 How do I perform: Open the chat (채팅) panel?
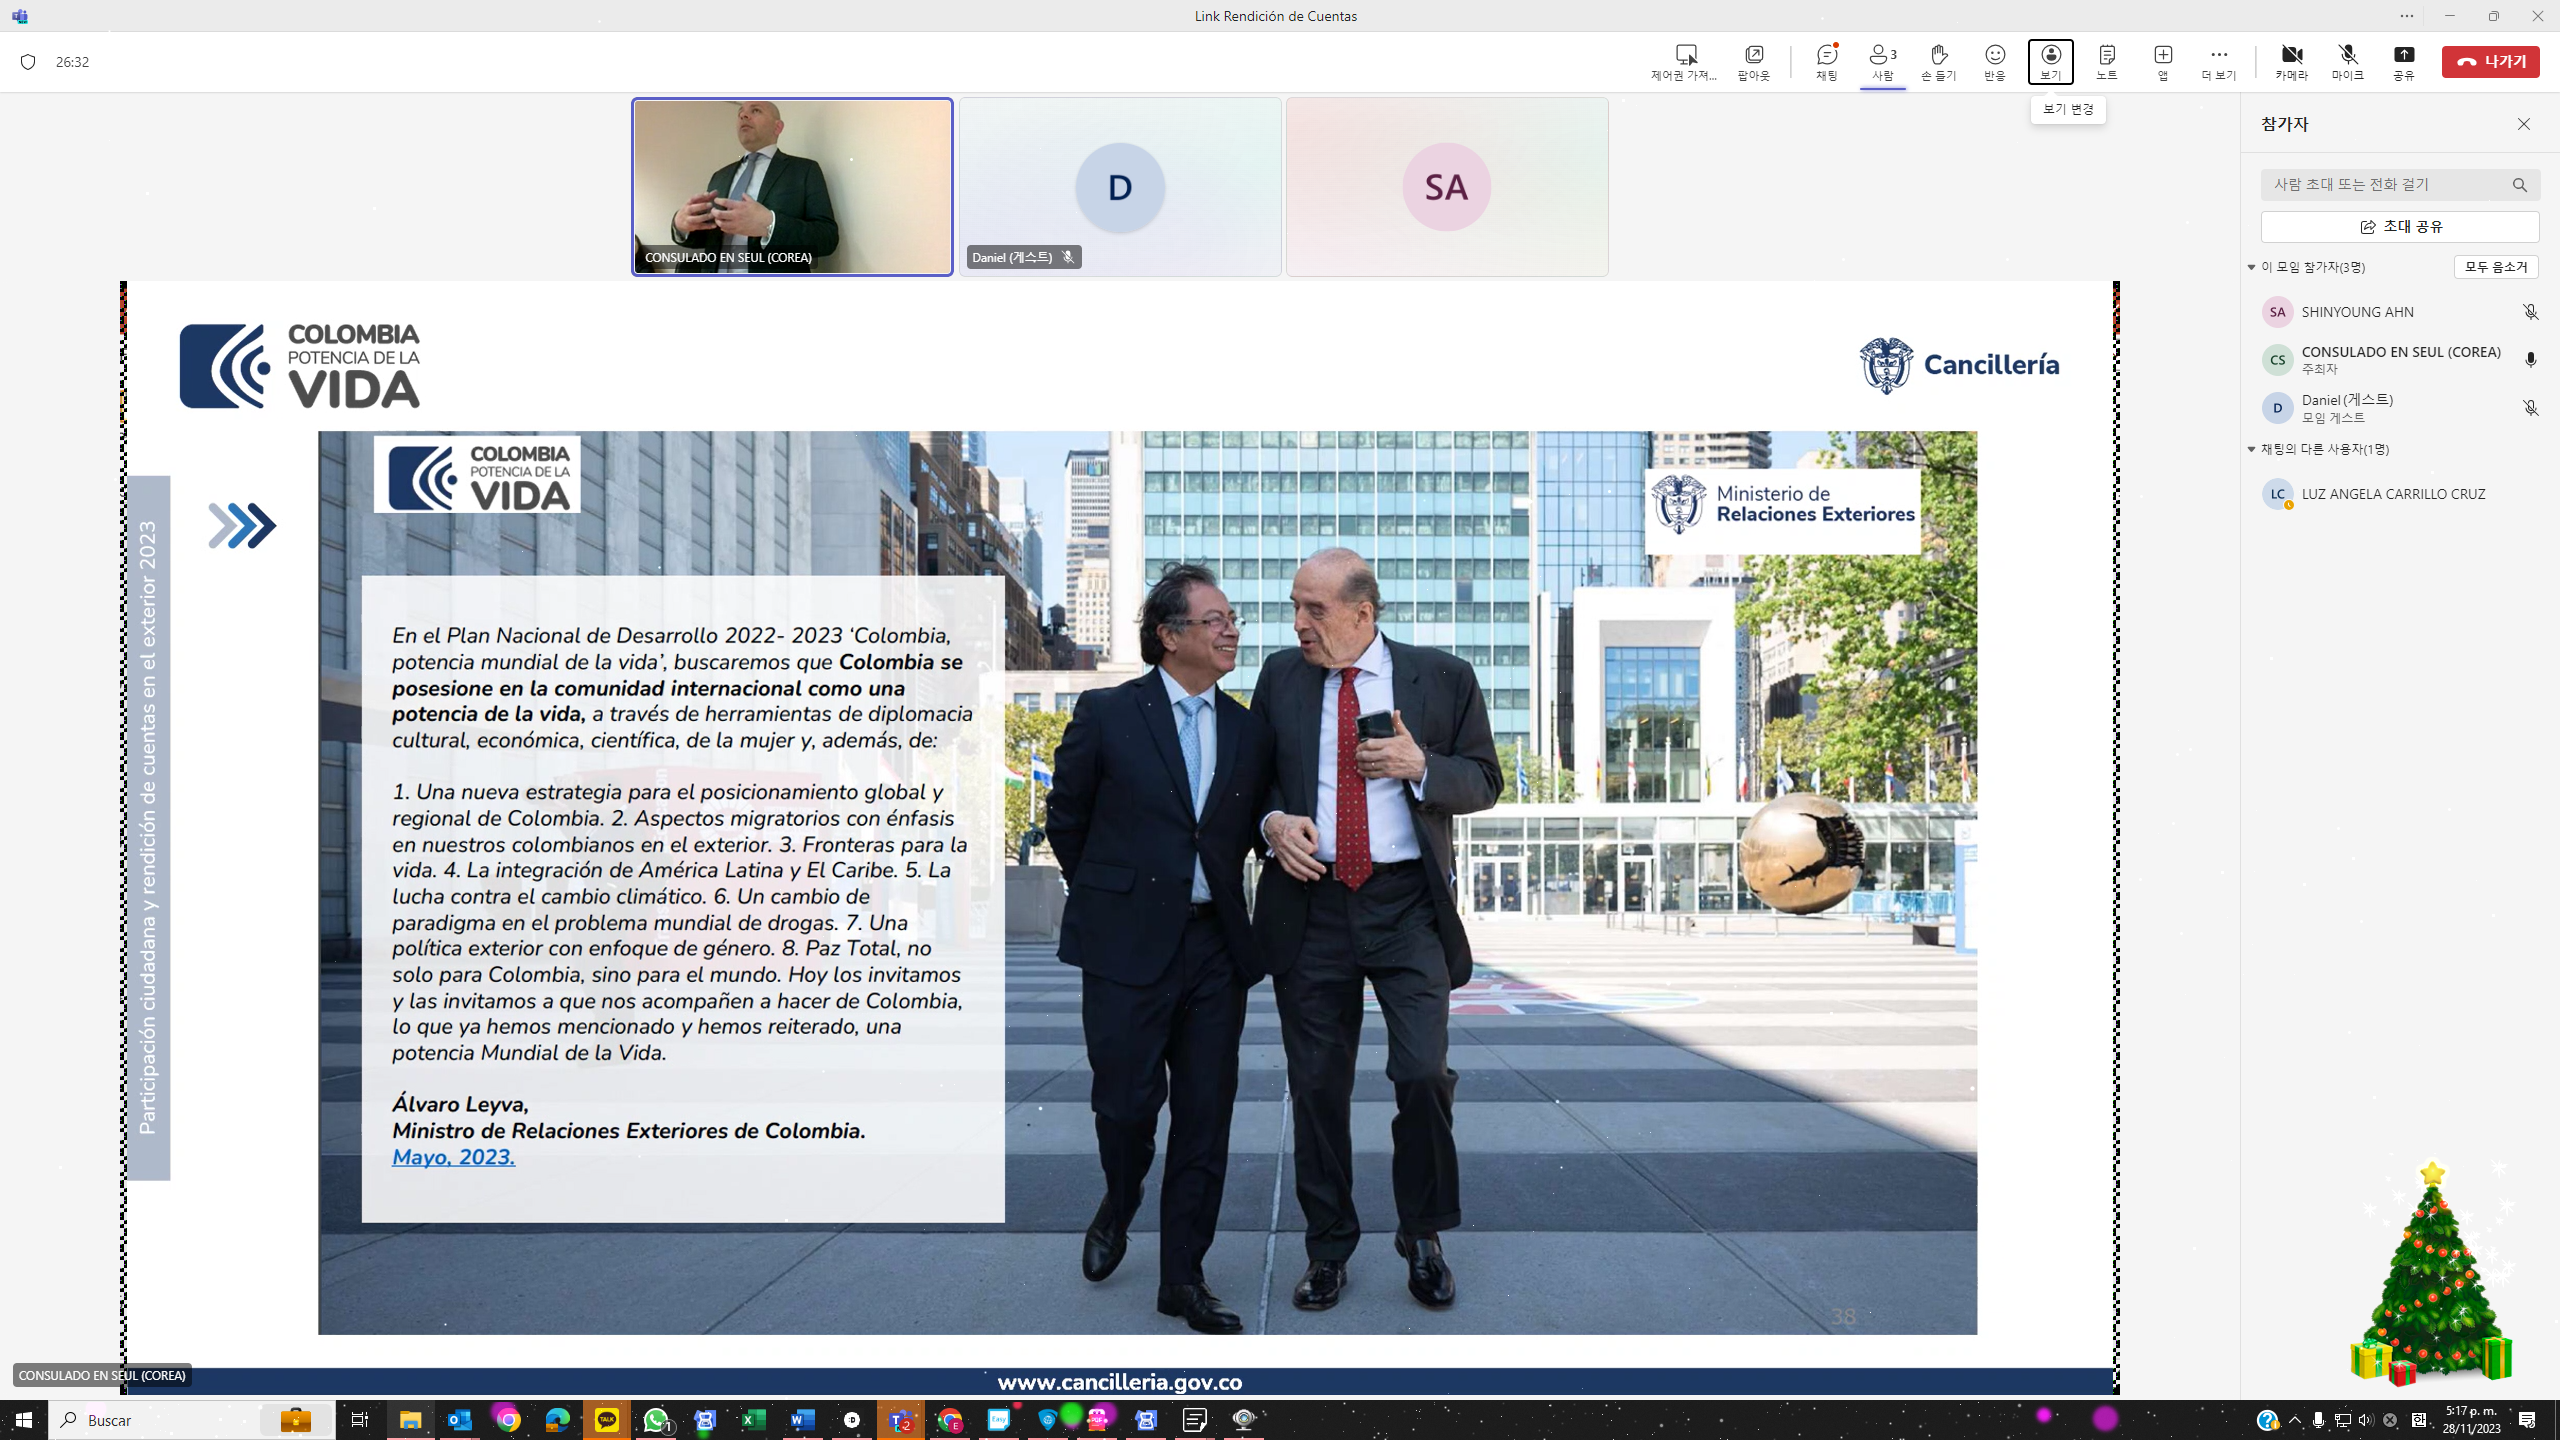pyautogui.click(x=1827, y=62)
